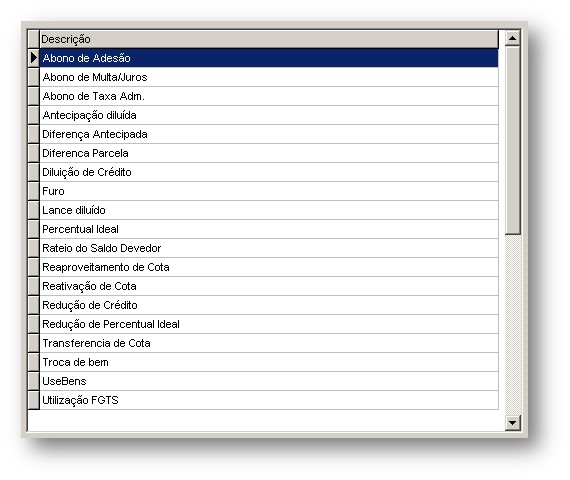Select the Diferença Antecipada row

269,134
